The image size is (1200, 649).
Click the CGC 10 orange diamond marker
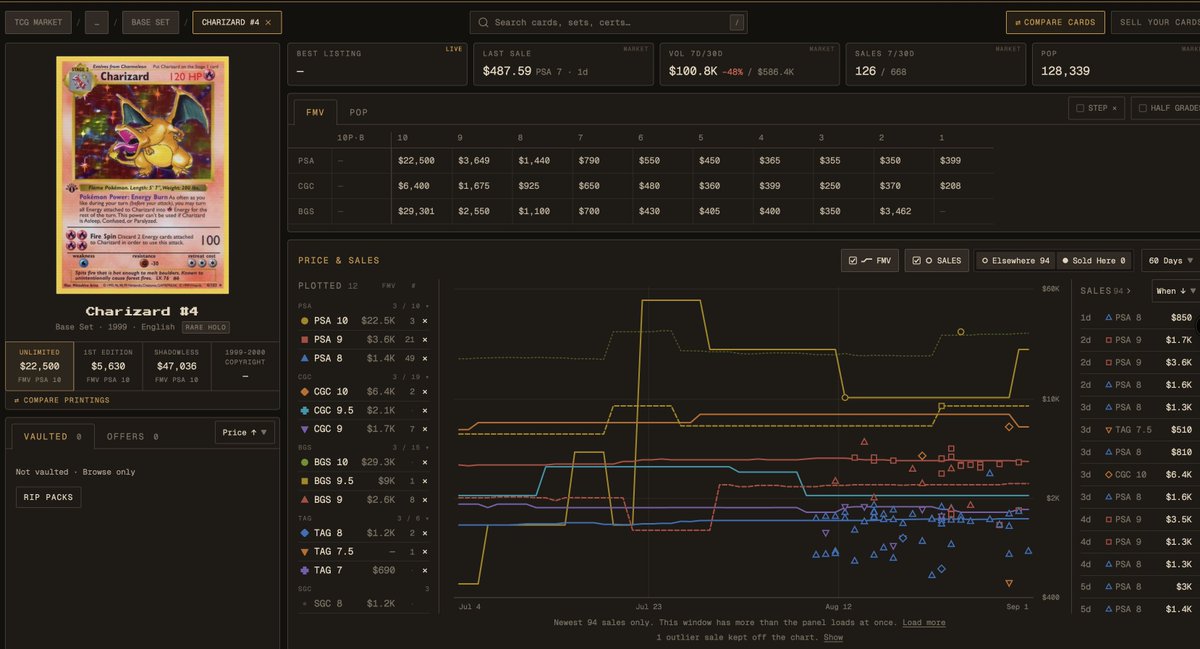tap(305, 392)
